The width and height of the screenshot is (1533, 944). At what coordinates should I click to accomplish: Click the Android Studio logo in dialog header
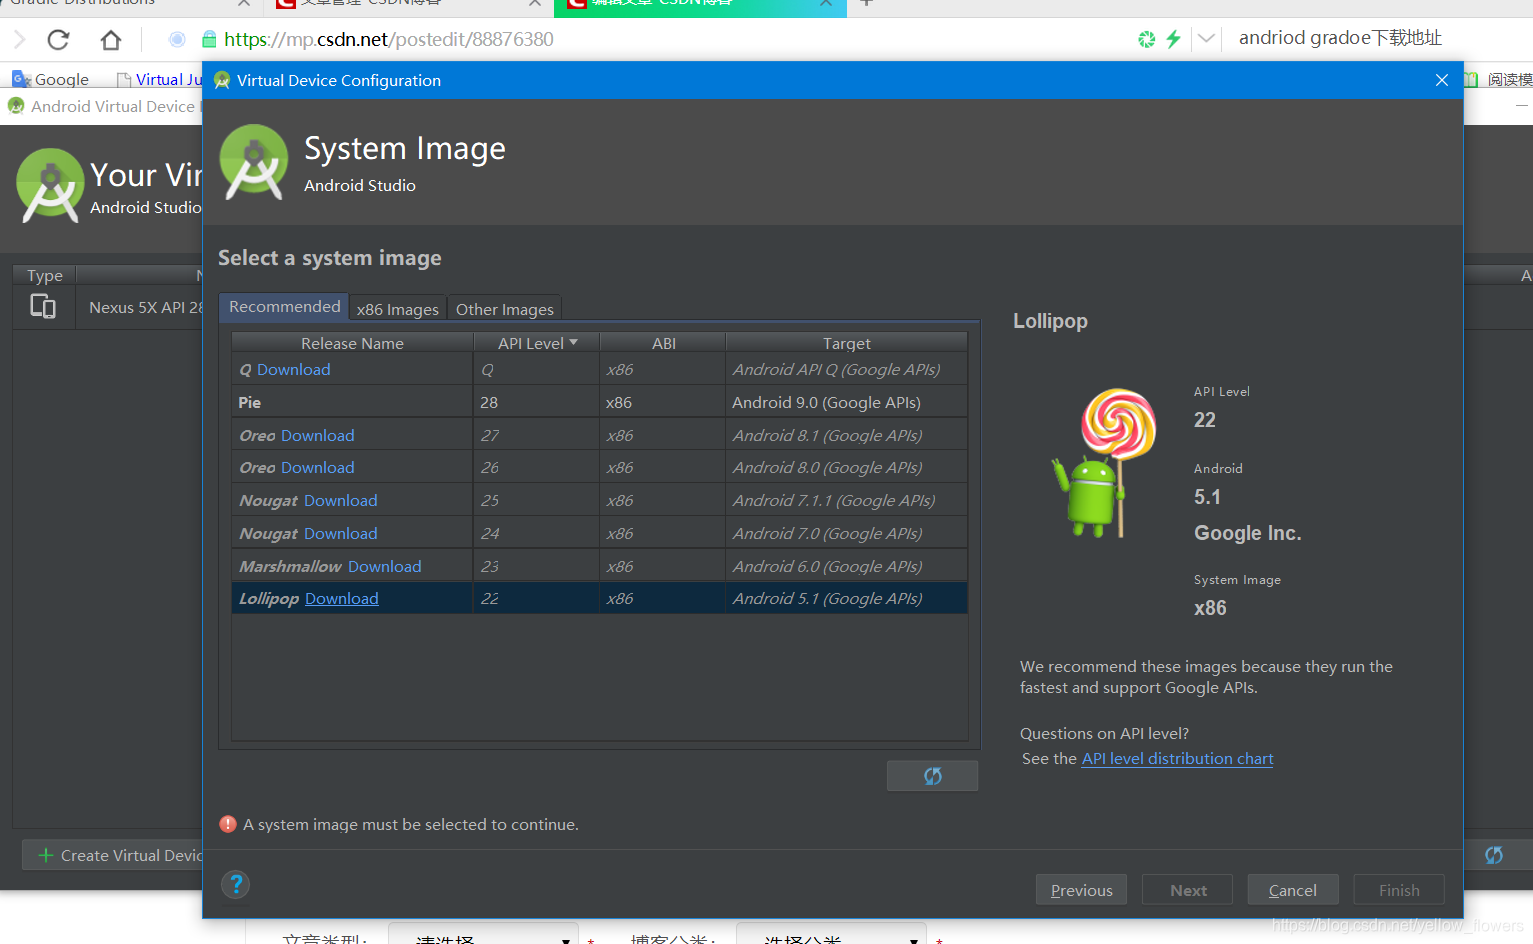(x=254, y=163)
